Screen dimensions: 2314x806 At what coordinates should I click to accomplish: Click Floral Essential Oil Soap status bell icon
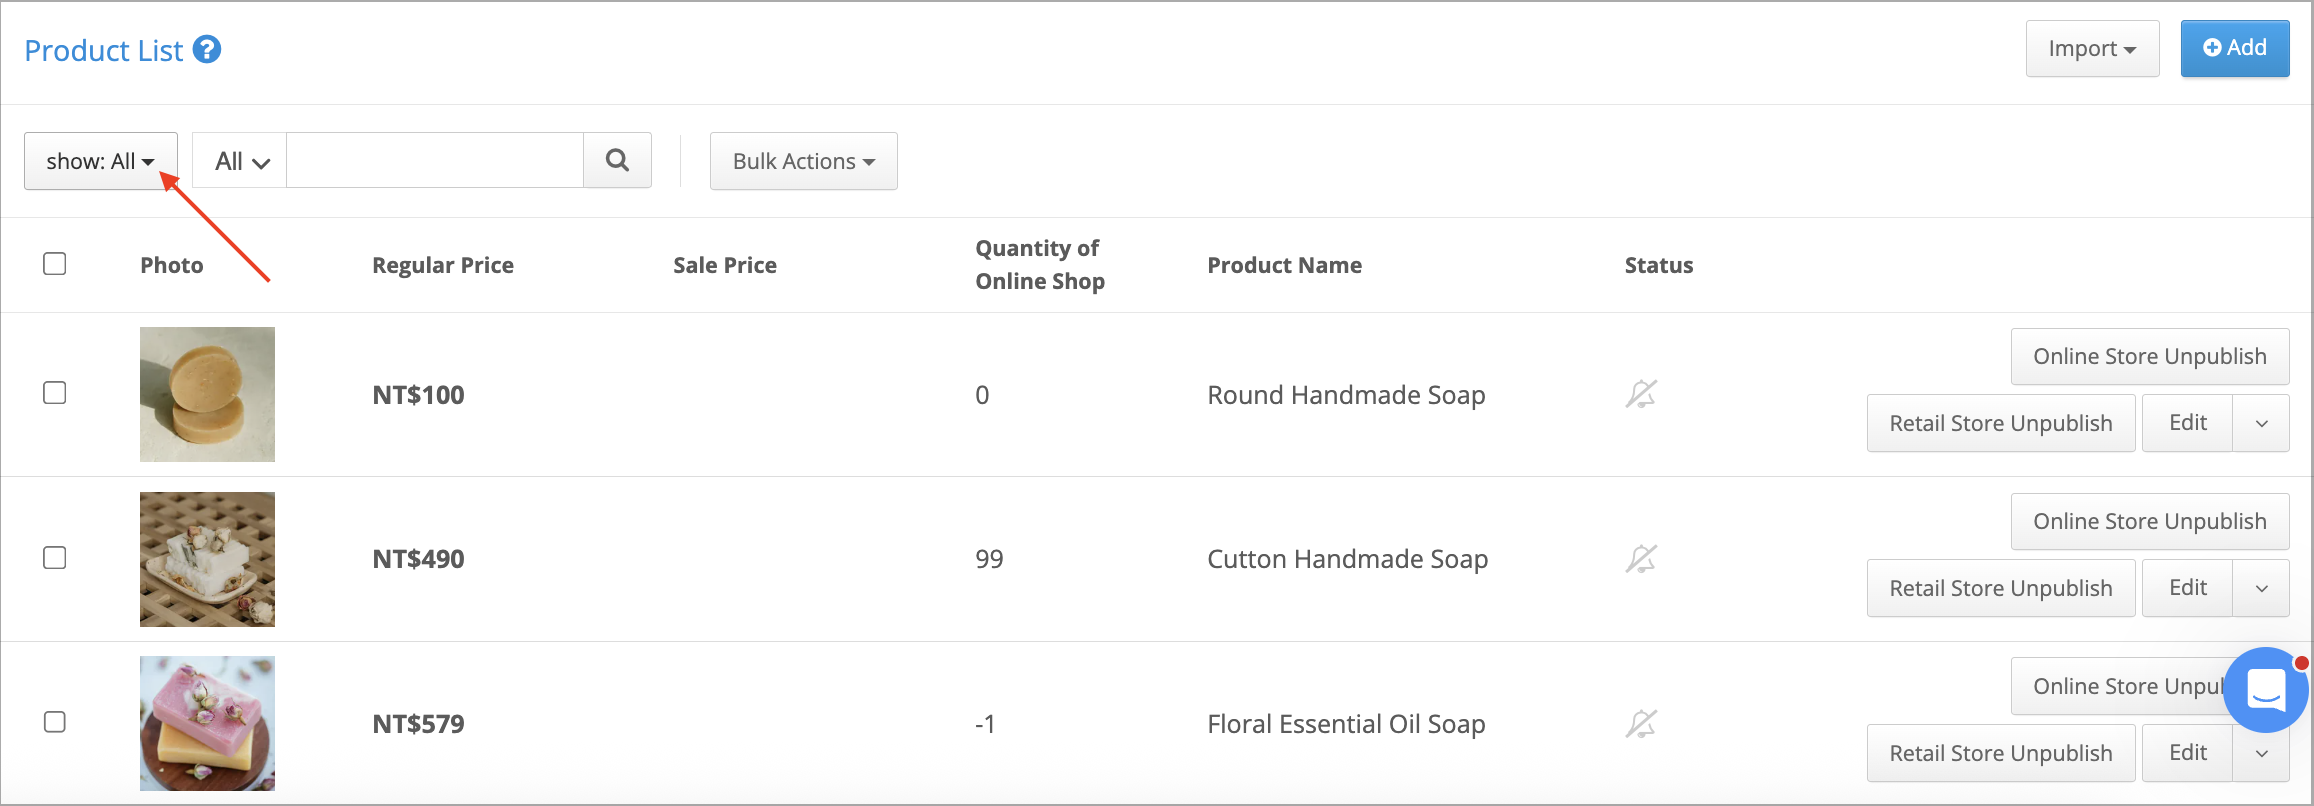click(x=1641, y=723)
